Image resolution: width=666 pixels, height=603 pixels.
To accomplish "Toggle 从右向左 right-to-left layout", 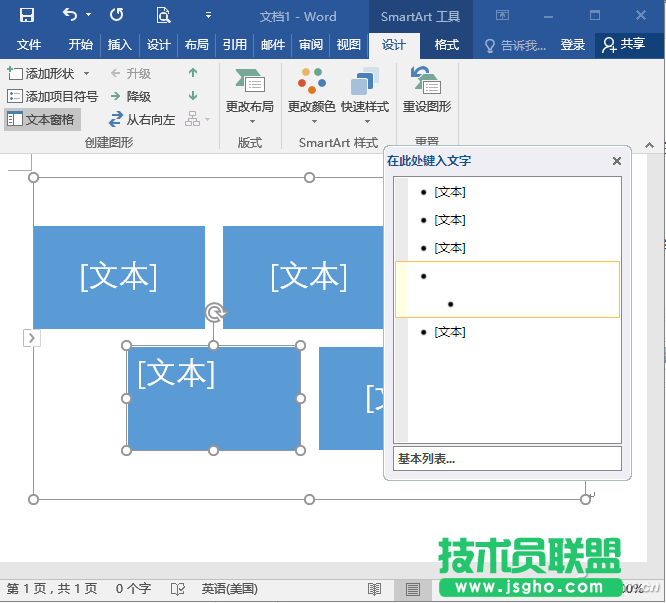I will tap(142, 119).
